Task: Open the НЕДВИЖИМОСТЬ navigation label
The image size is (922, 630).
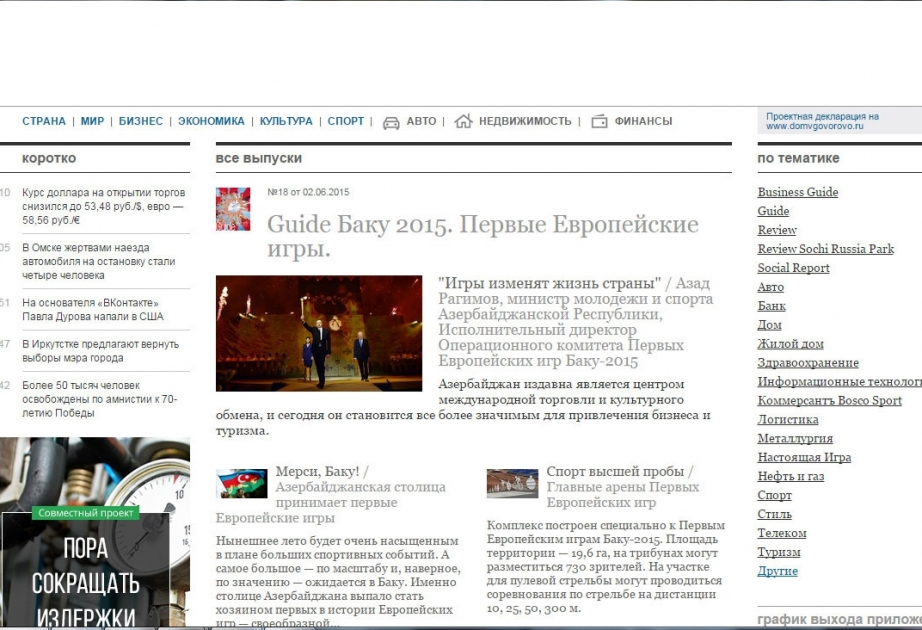Action: click(525, 121)
